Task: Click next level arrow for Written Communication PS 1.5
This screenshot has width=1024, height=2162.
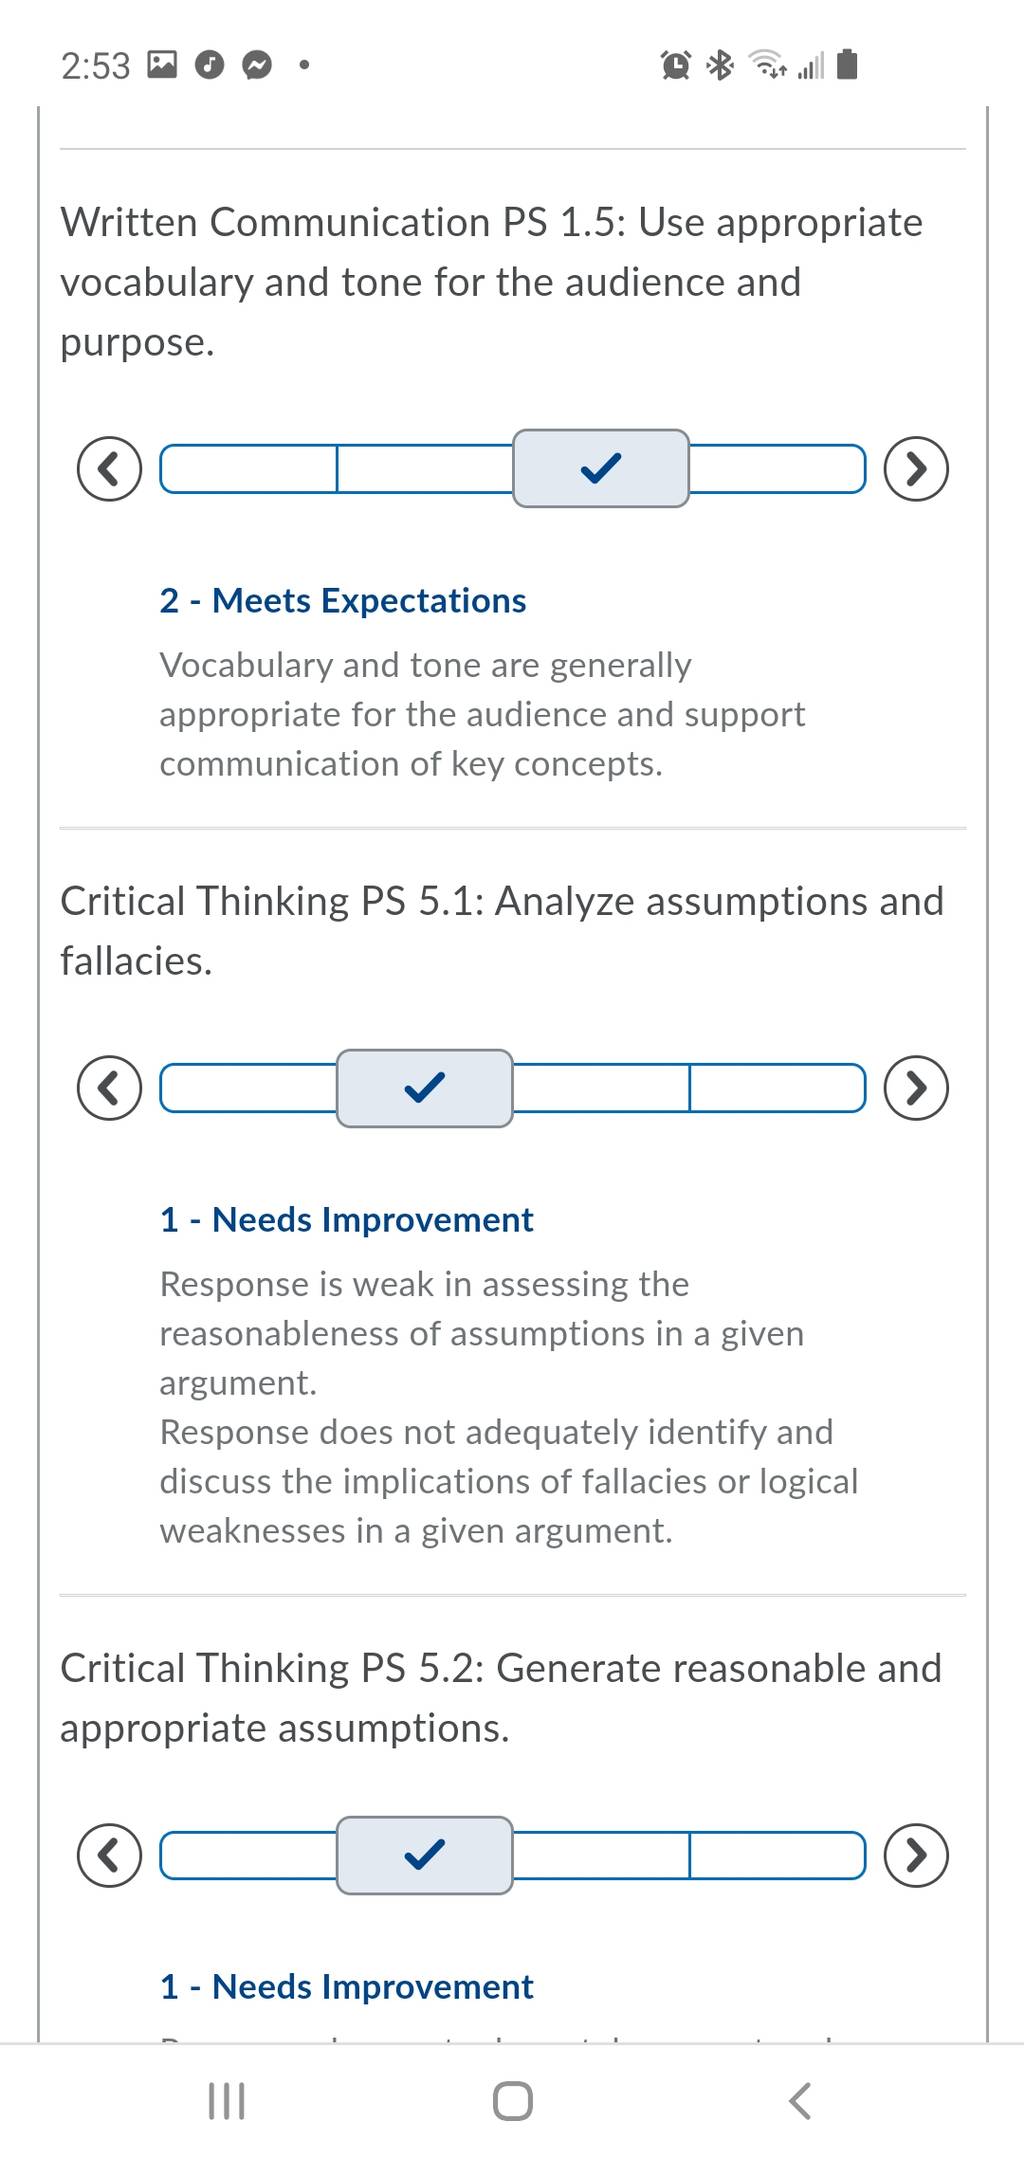Action: tap(916, 468)
